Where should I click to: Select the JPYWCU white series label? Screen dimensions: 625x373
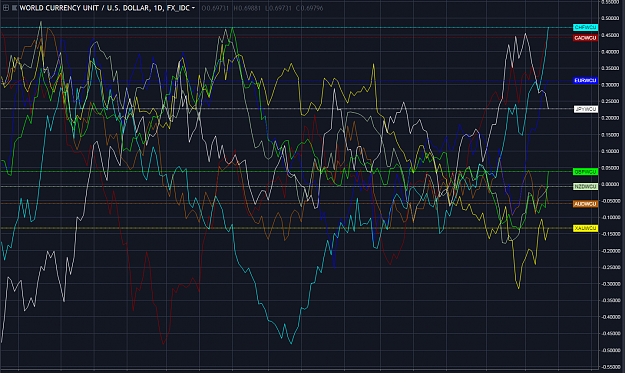coord(586,109)
